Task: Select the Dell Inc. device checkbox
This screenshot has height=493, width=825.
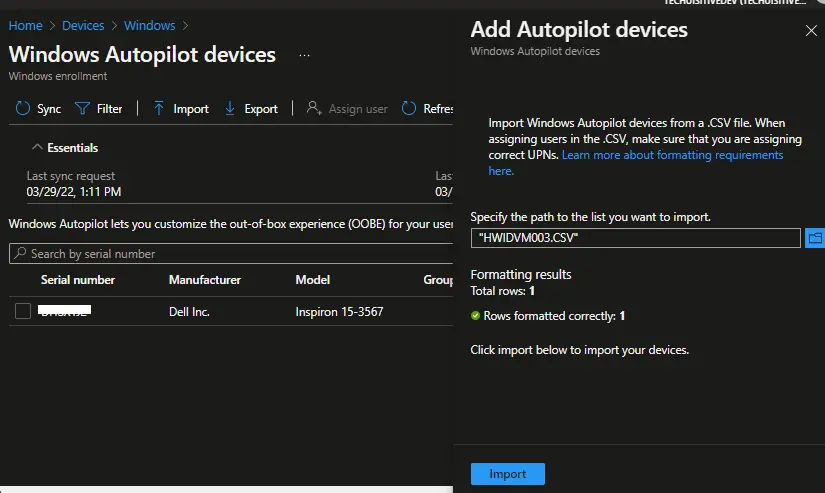Action: [x=23, y=311]
